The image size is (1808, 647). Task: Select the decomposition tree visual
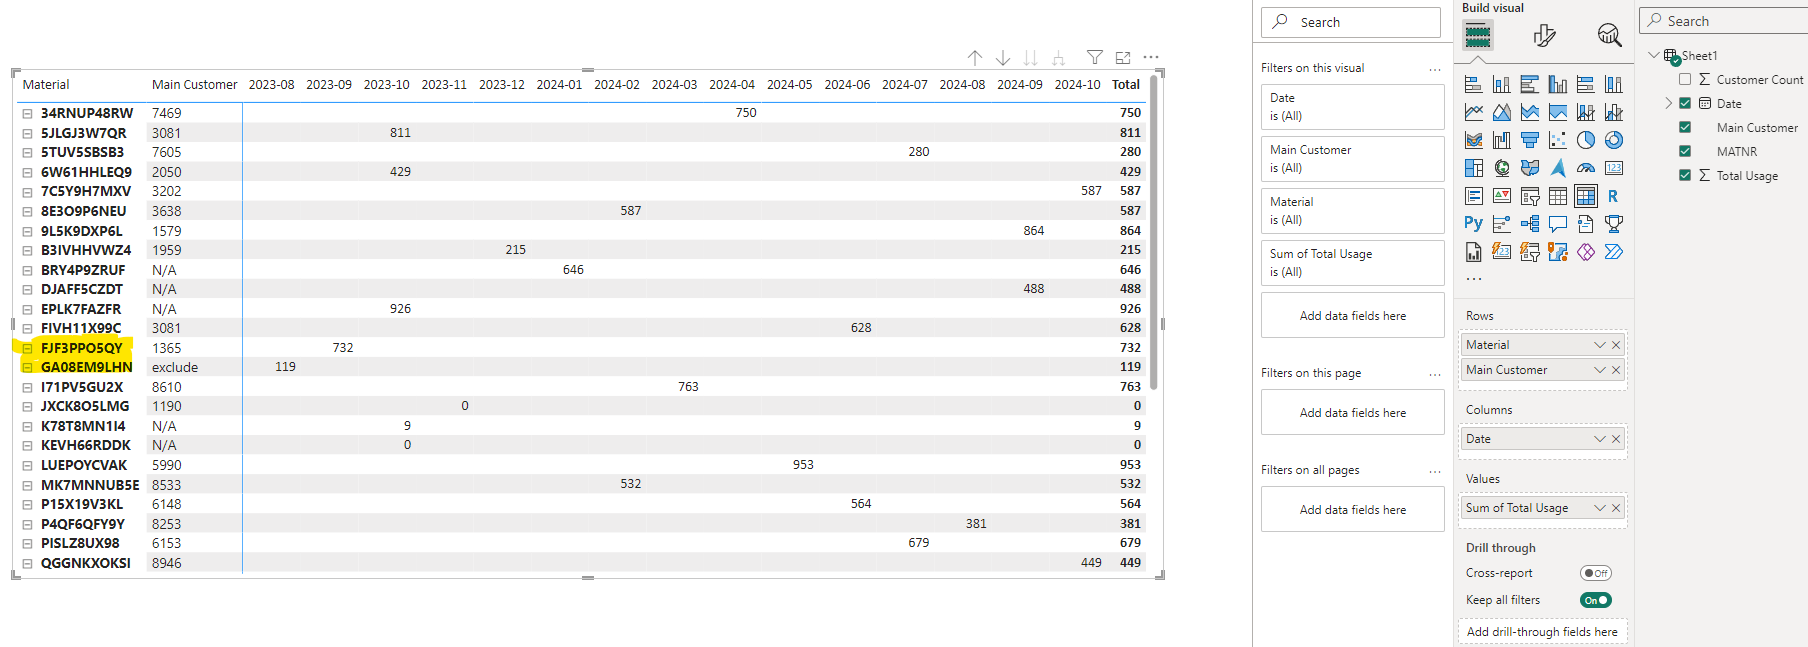pyautogui.click(x=1529, y=224)
